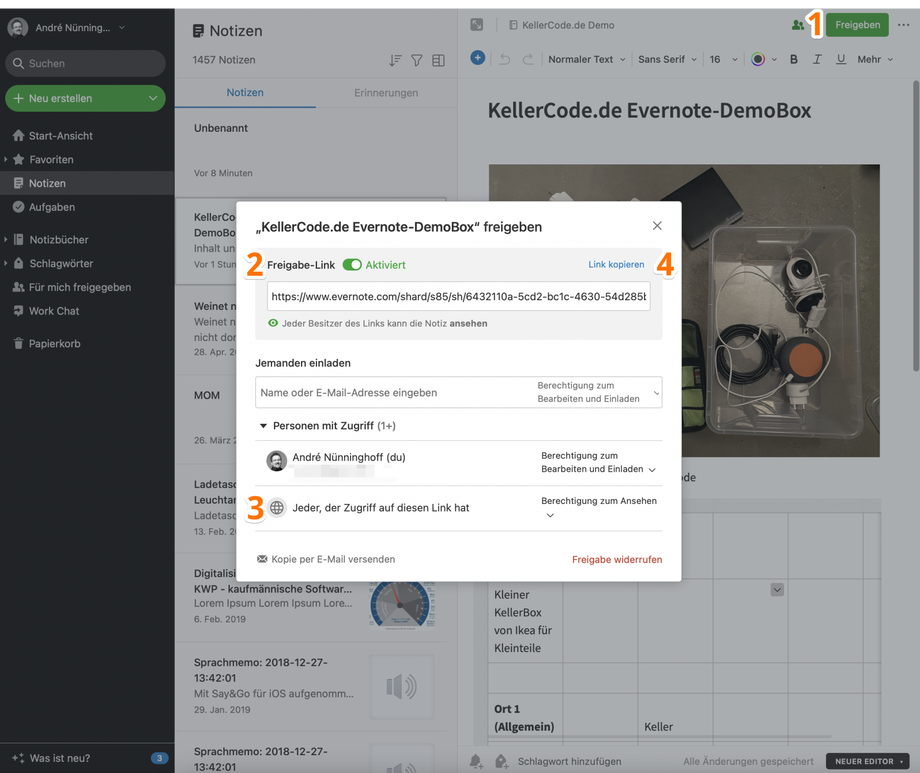Open KellerCode.de Demo notebook
Screen dimensions: 920x773
(562, 25)
